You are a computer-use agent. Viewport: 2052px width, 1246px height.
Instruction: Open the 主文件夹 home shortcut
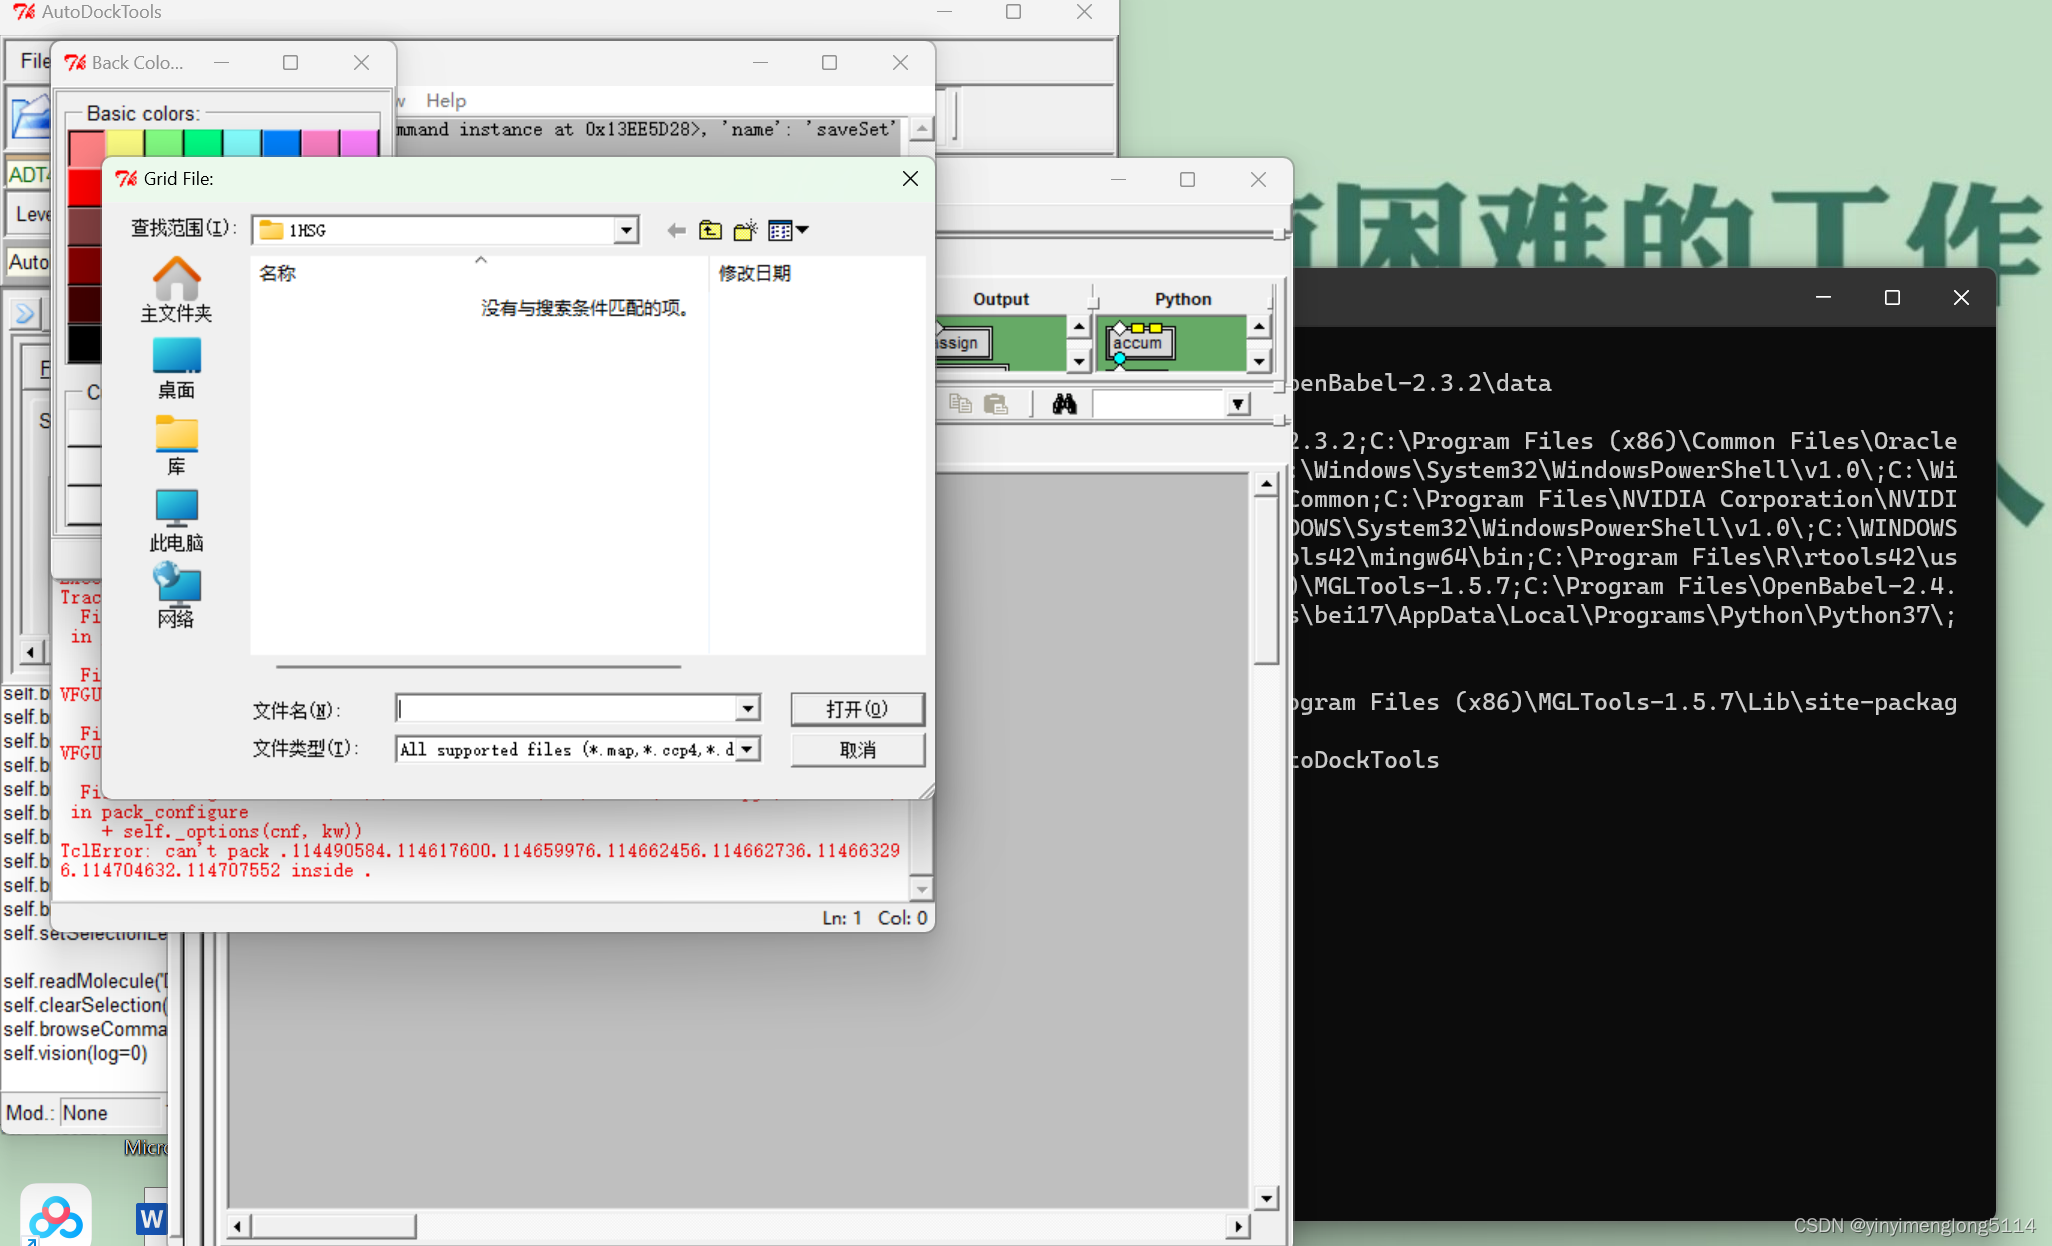coord(176,290)
